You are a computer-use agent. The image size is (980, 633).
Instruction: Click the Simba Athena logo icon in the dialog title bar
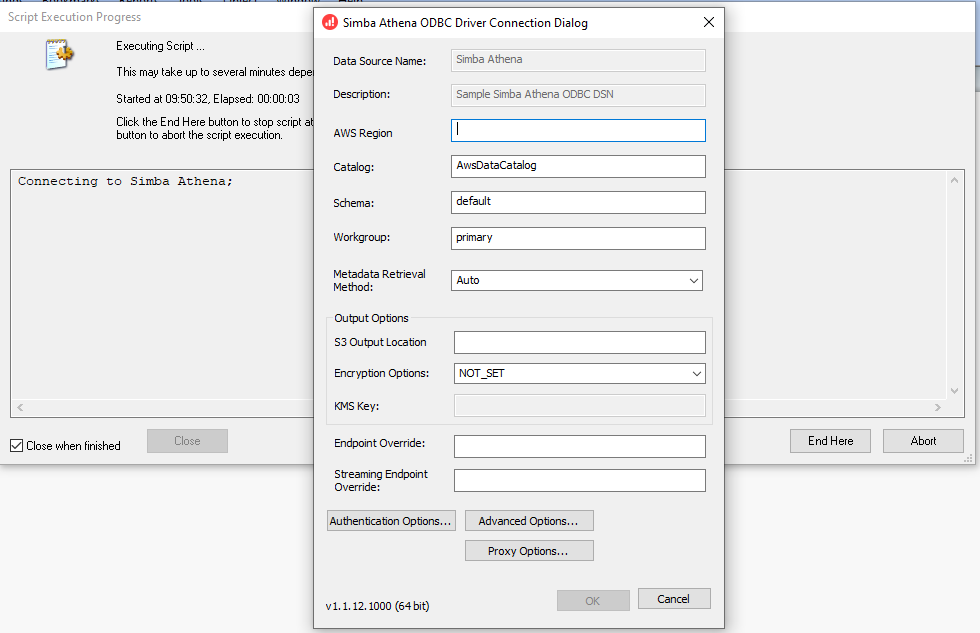coord(330,22)
